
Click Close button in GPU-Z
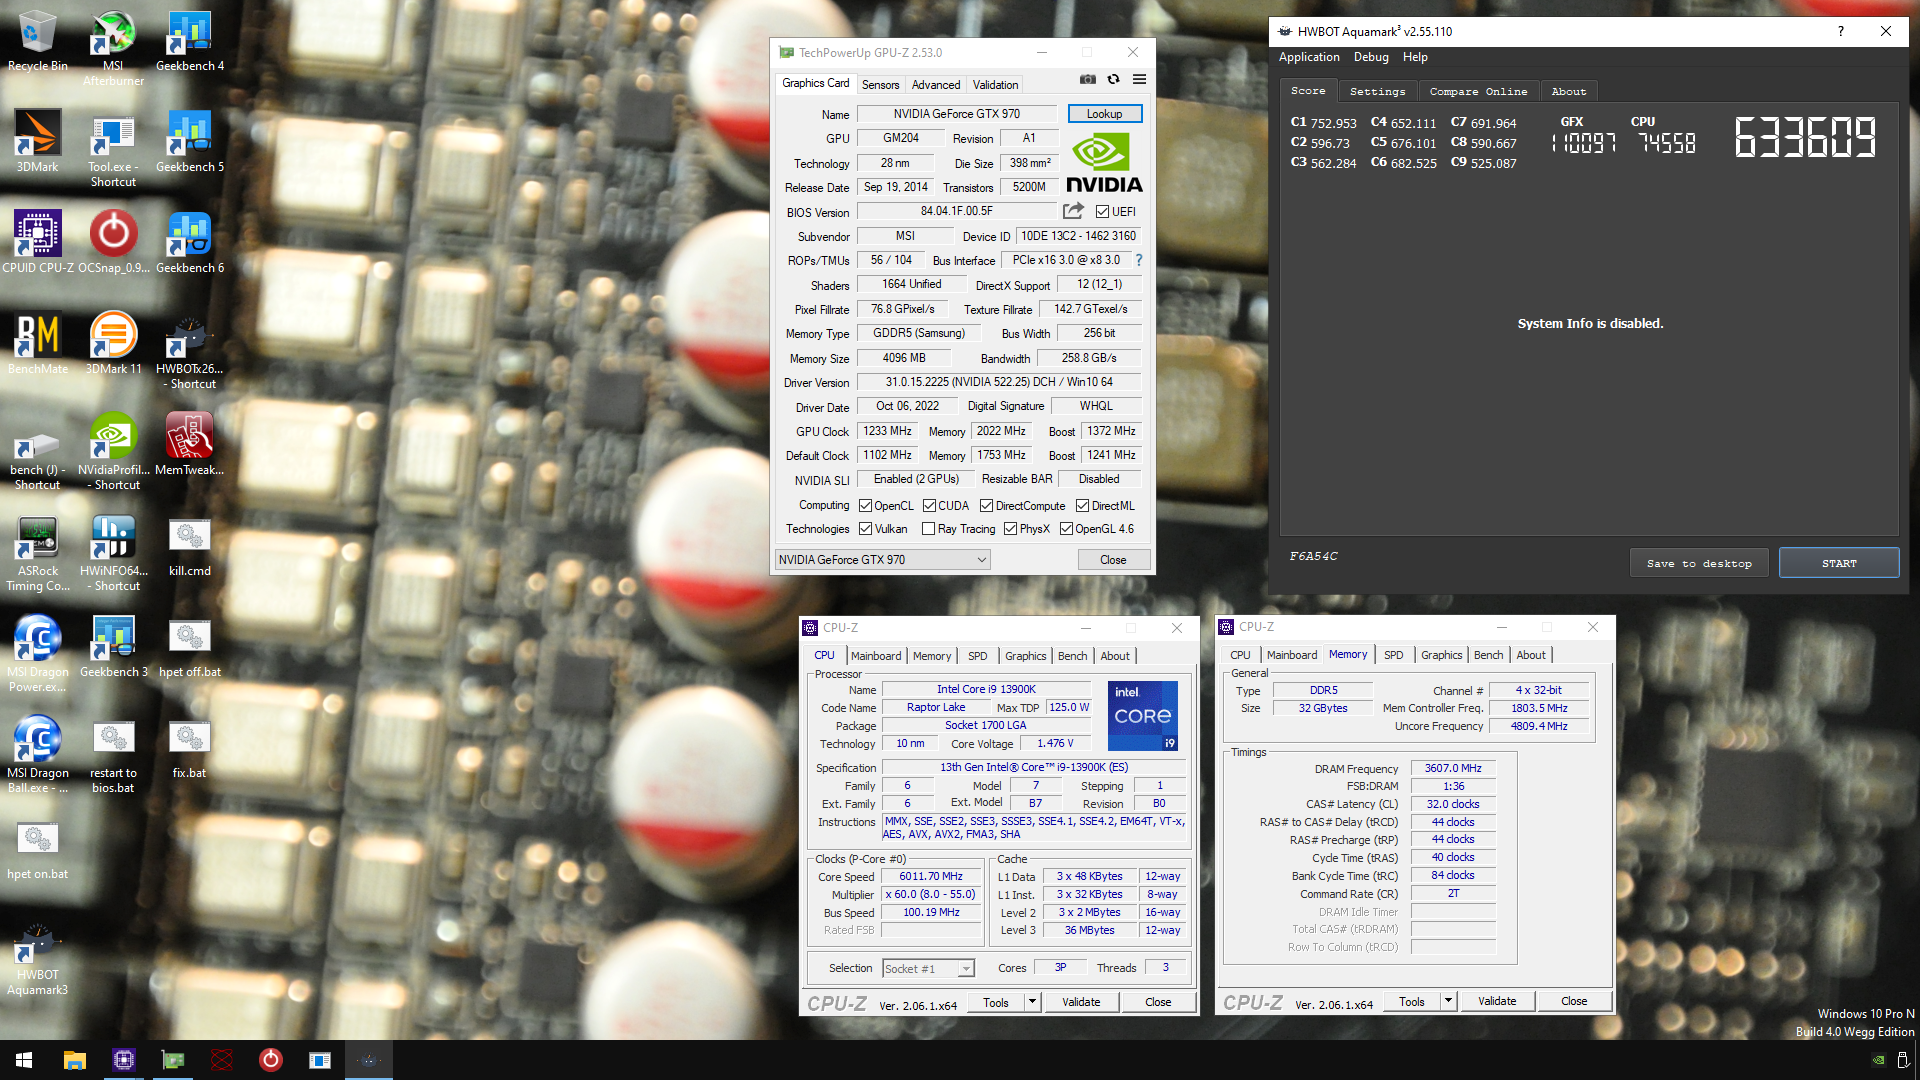click(x=1113, y=560)
